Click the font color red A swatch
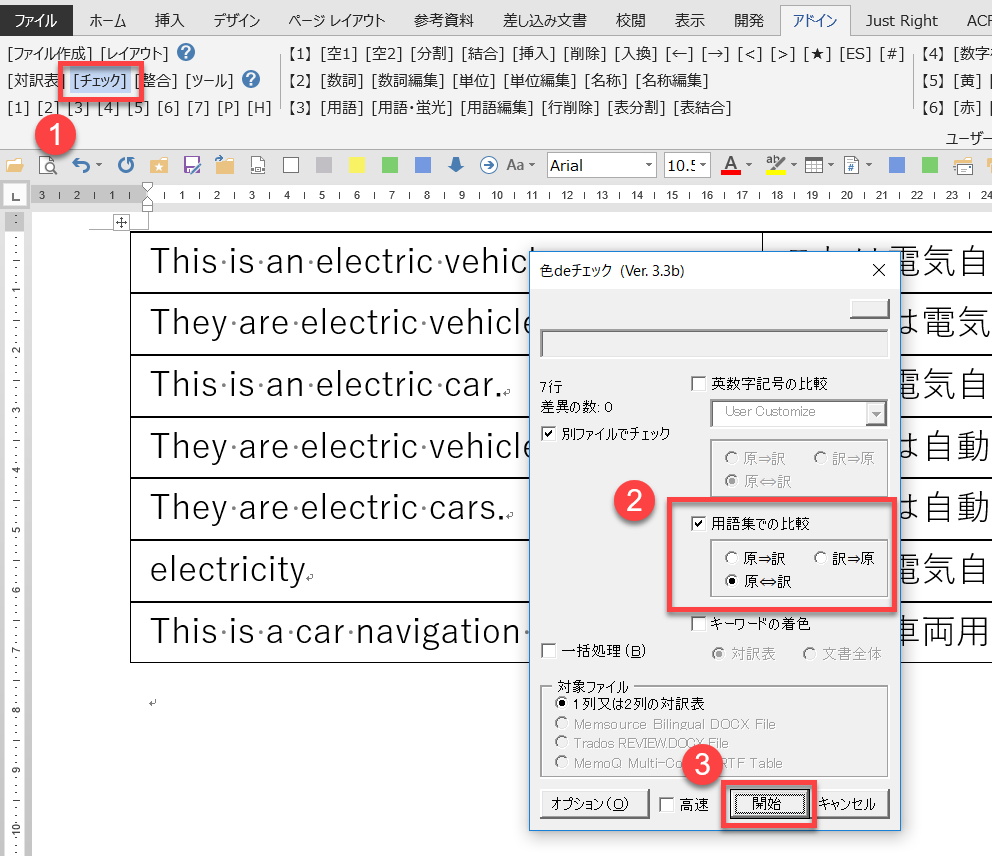992x856 pixels. coord(729,165)
